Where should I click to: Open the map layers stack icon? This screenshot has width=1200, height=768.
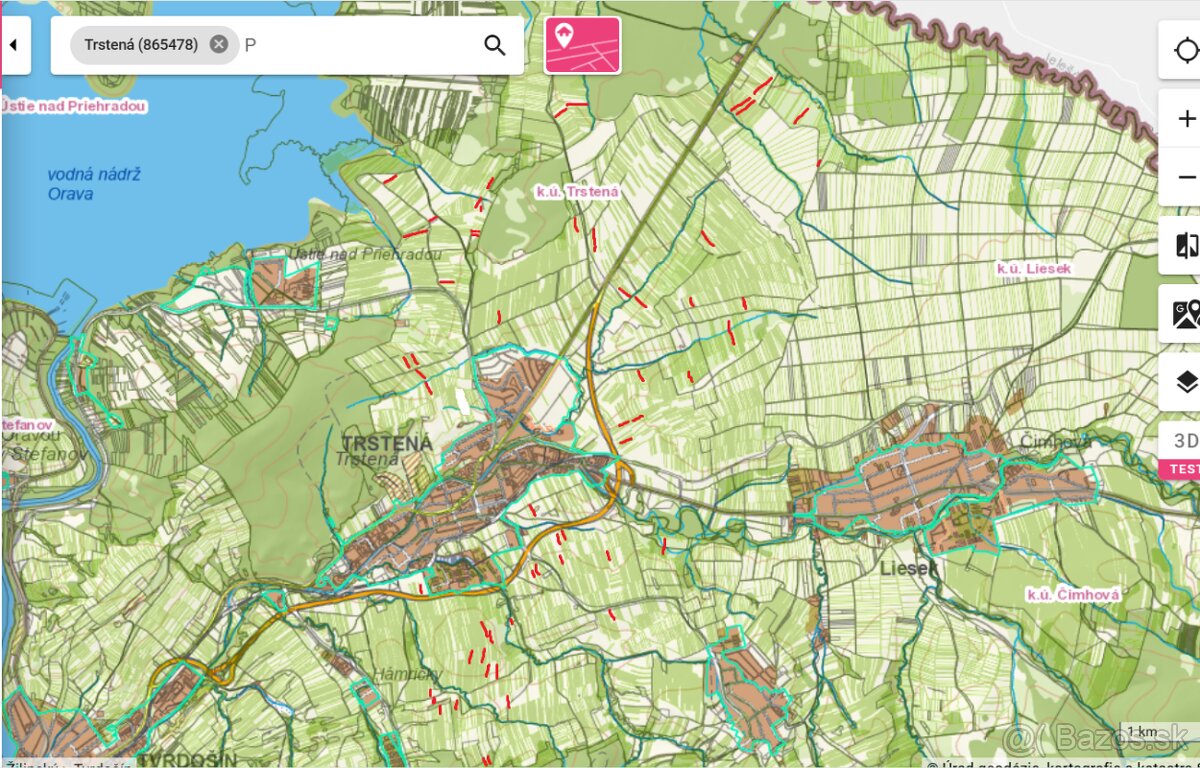[1186, 381]
